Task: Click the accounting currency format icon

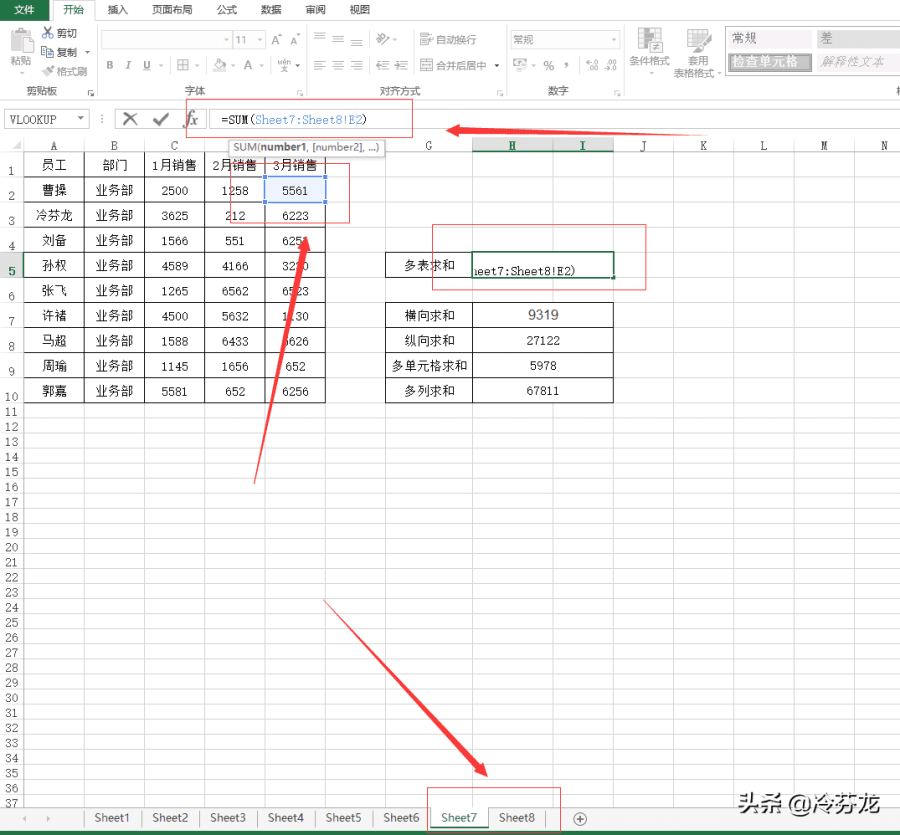Action: [x=519, y=64]
